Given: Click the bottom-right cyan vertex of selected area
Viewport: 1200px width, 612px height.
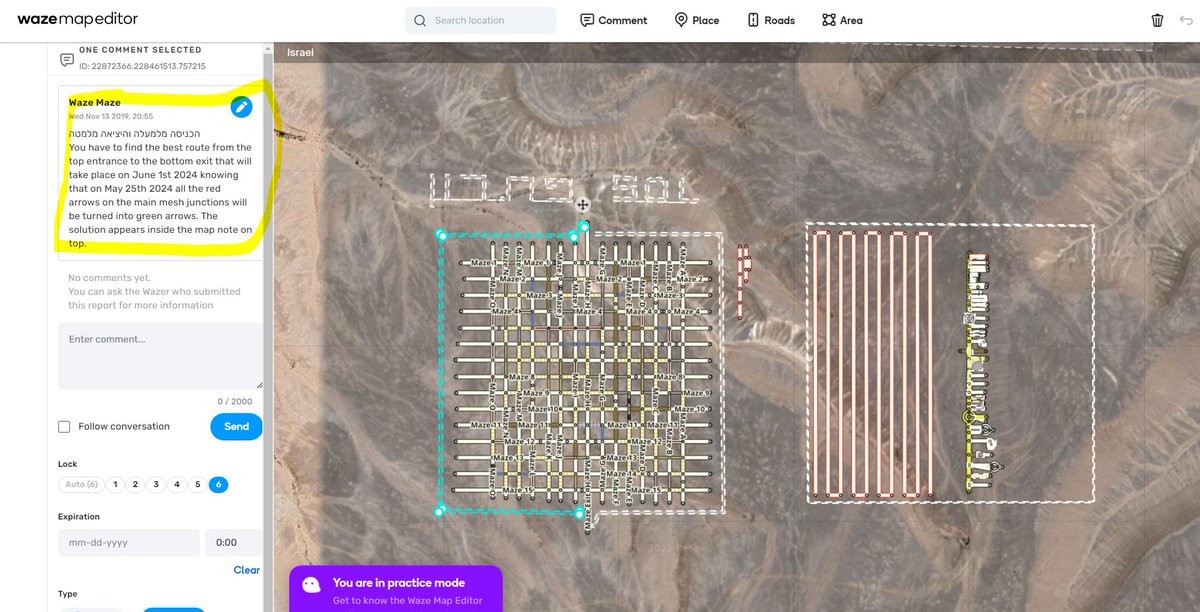Looking at the screenshot, I should 580,514.
